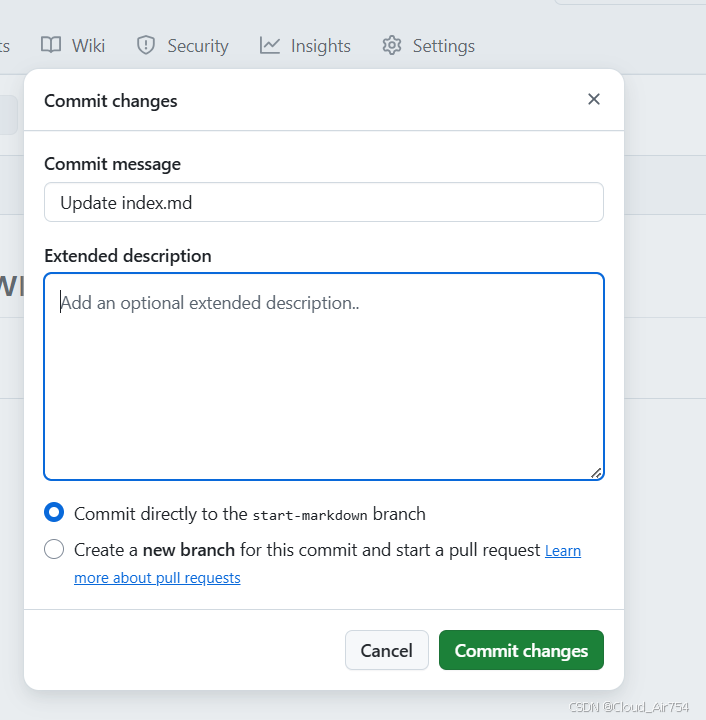Grab the description resize handle
The height and width of the screenshot is (720, 706).
(596, 472)
